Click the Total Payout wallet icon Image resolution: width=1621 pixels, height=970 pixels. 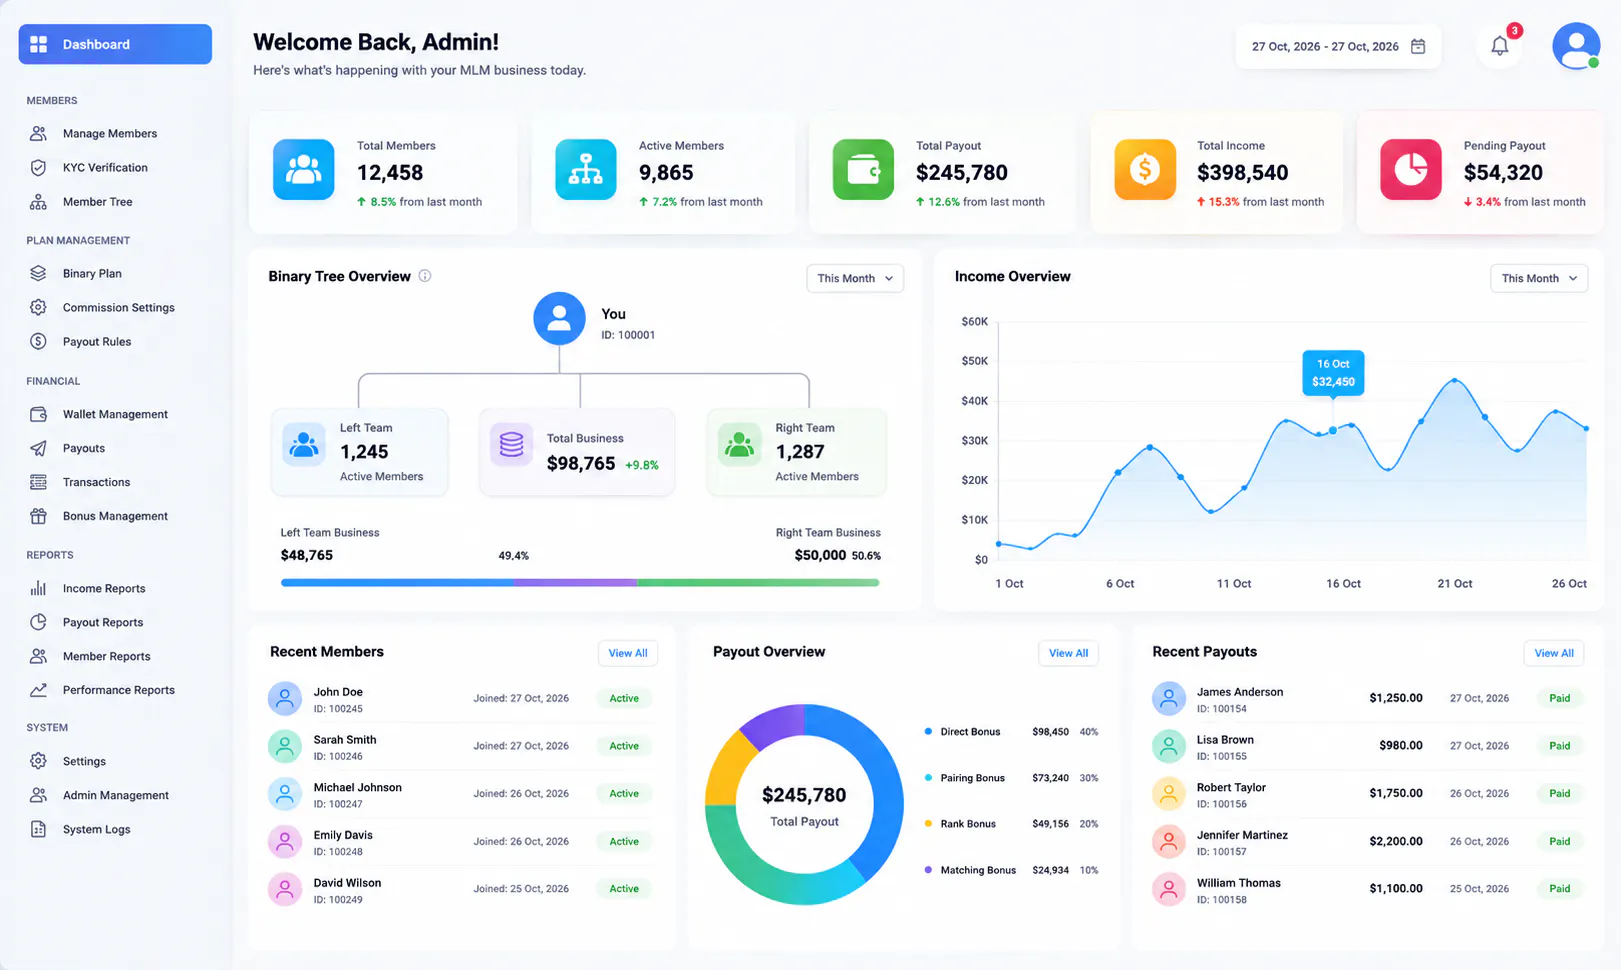[x=863, y=170]
